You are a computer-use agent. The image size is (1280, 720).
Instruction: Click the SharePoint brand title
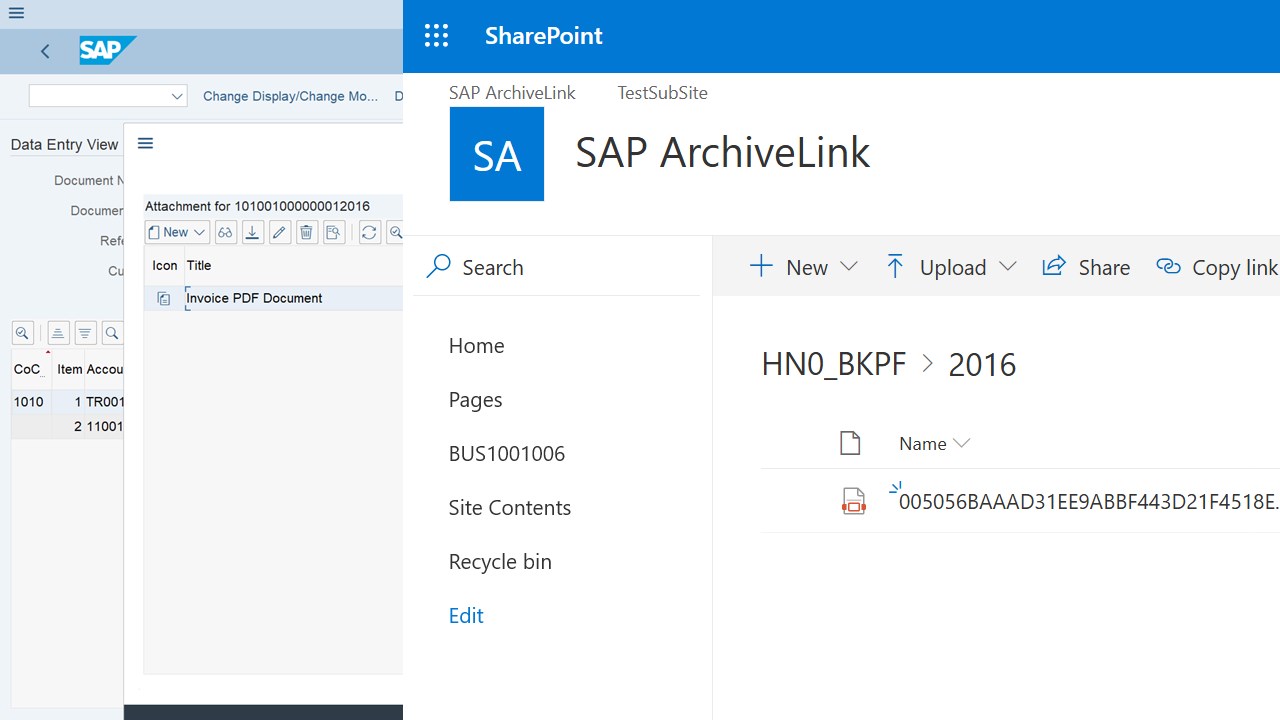(544, 36)
